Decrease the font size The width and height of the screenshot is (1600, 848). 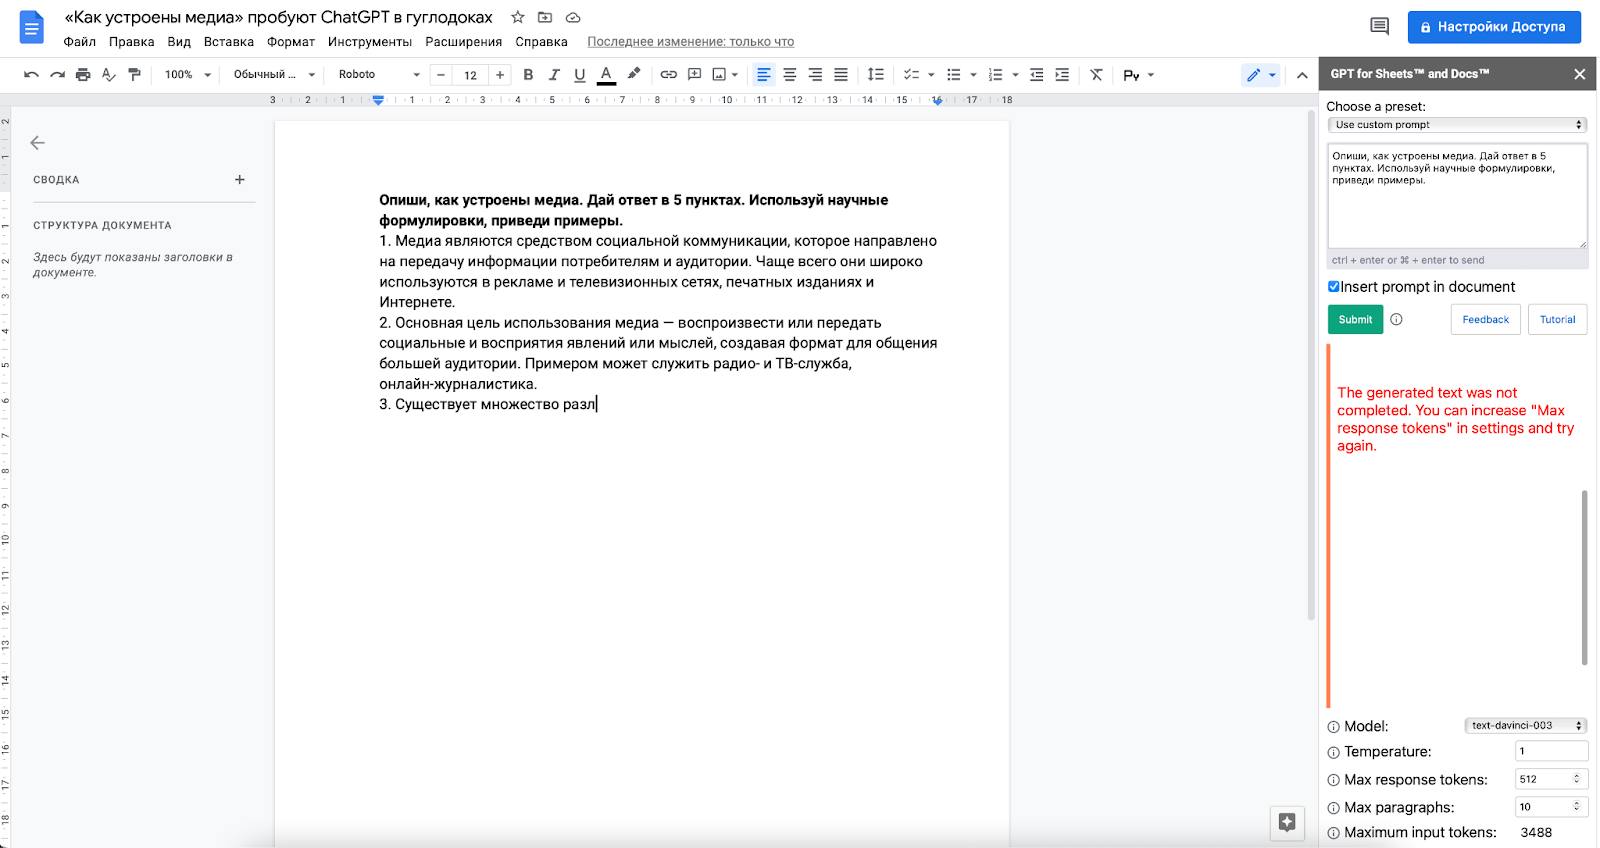441,75
